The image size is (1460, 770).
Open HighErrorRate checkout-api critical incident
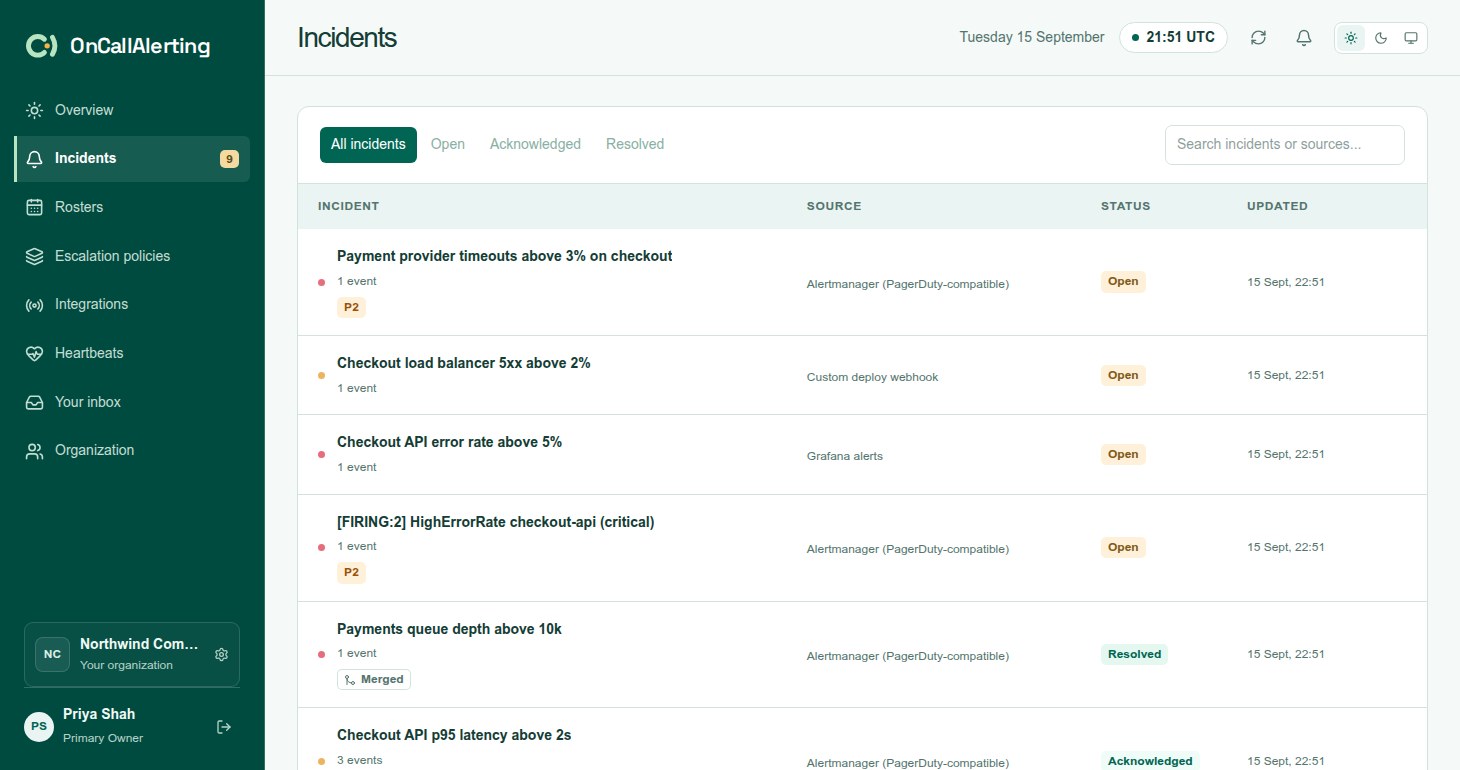495,522
